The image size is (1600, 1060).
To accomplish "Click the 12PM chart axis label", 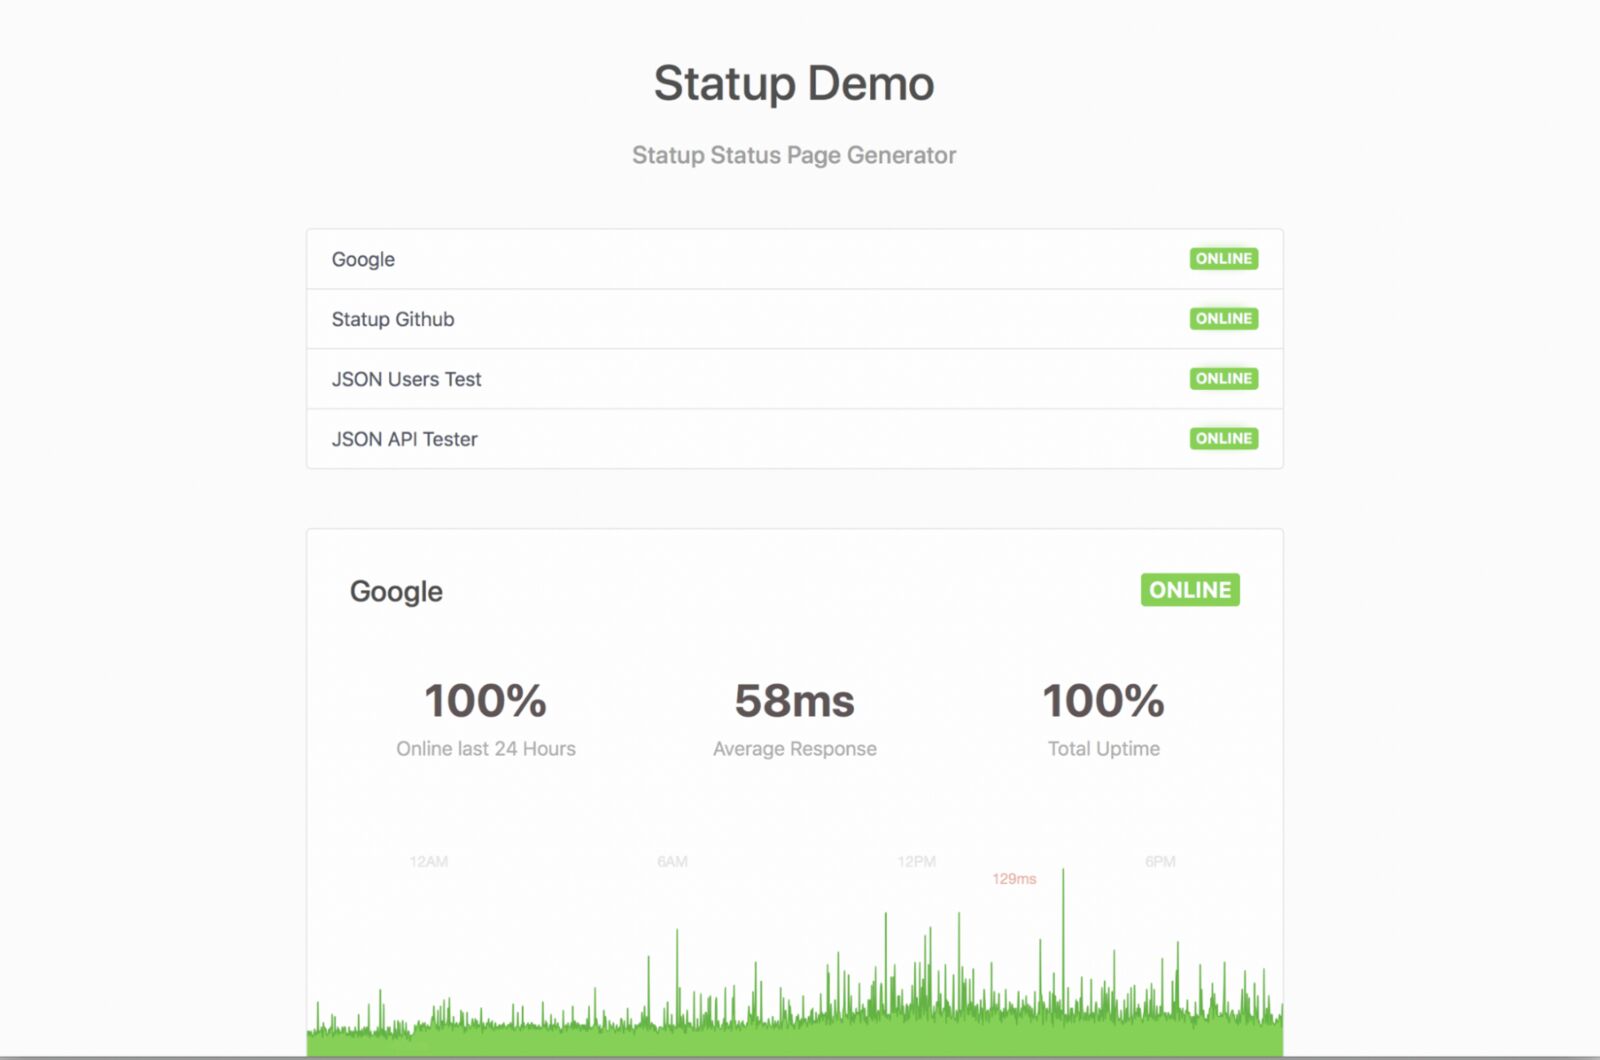I will click(x=916, y=862).
